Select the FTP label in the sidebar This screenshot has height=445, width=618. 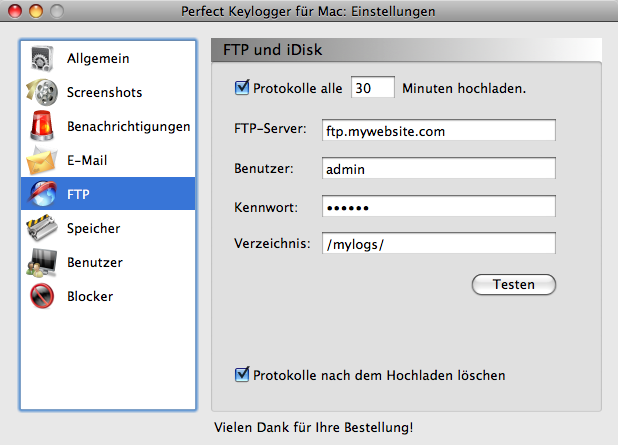(78, 194)
